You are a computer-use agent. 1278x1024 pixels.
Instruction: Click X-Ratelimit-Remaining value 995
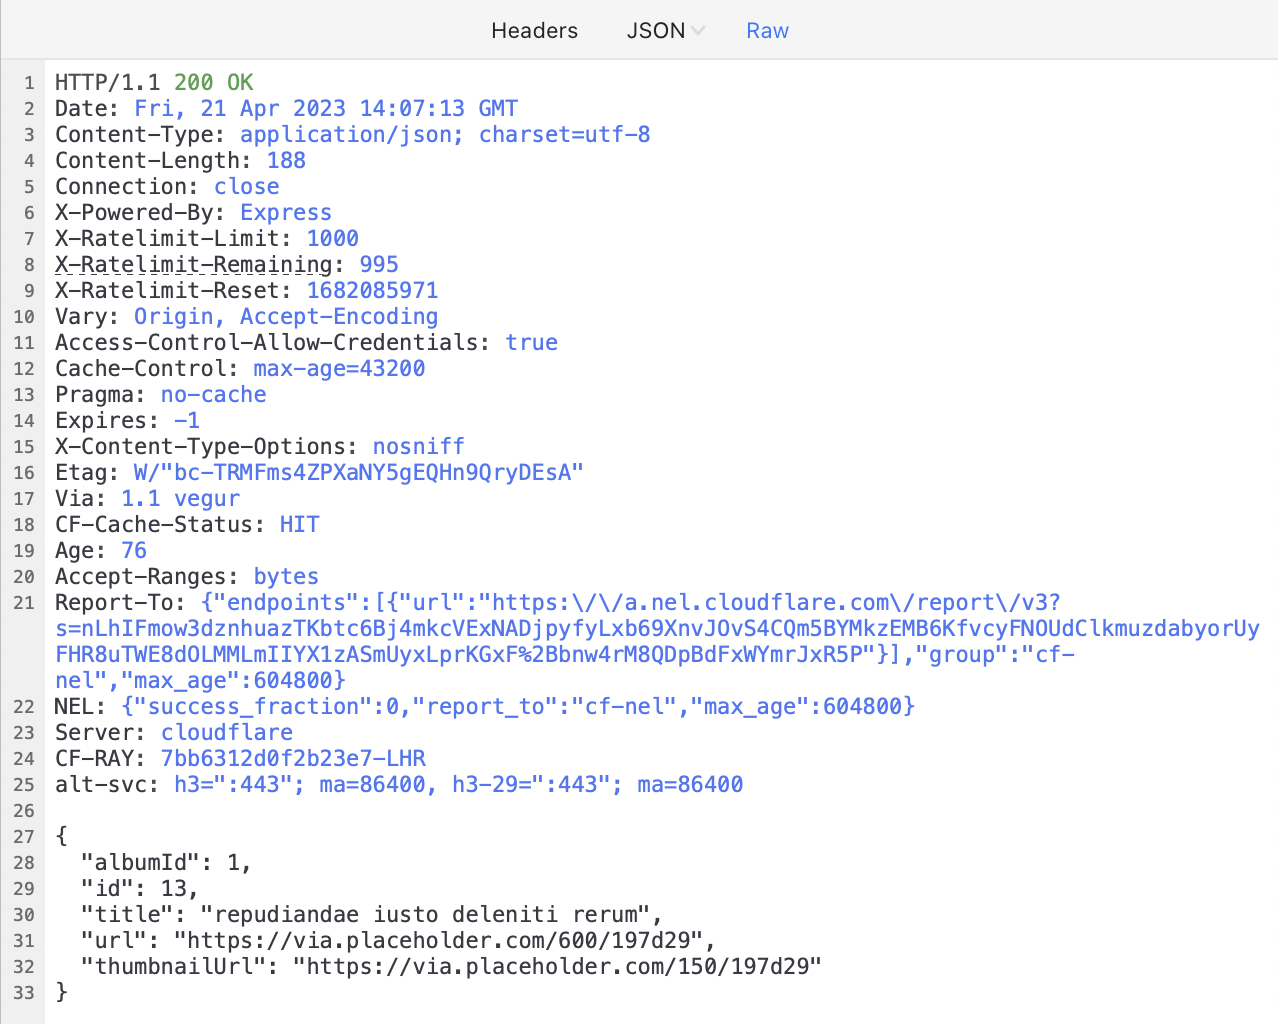(x=379, y=264)
